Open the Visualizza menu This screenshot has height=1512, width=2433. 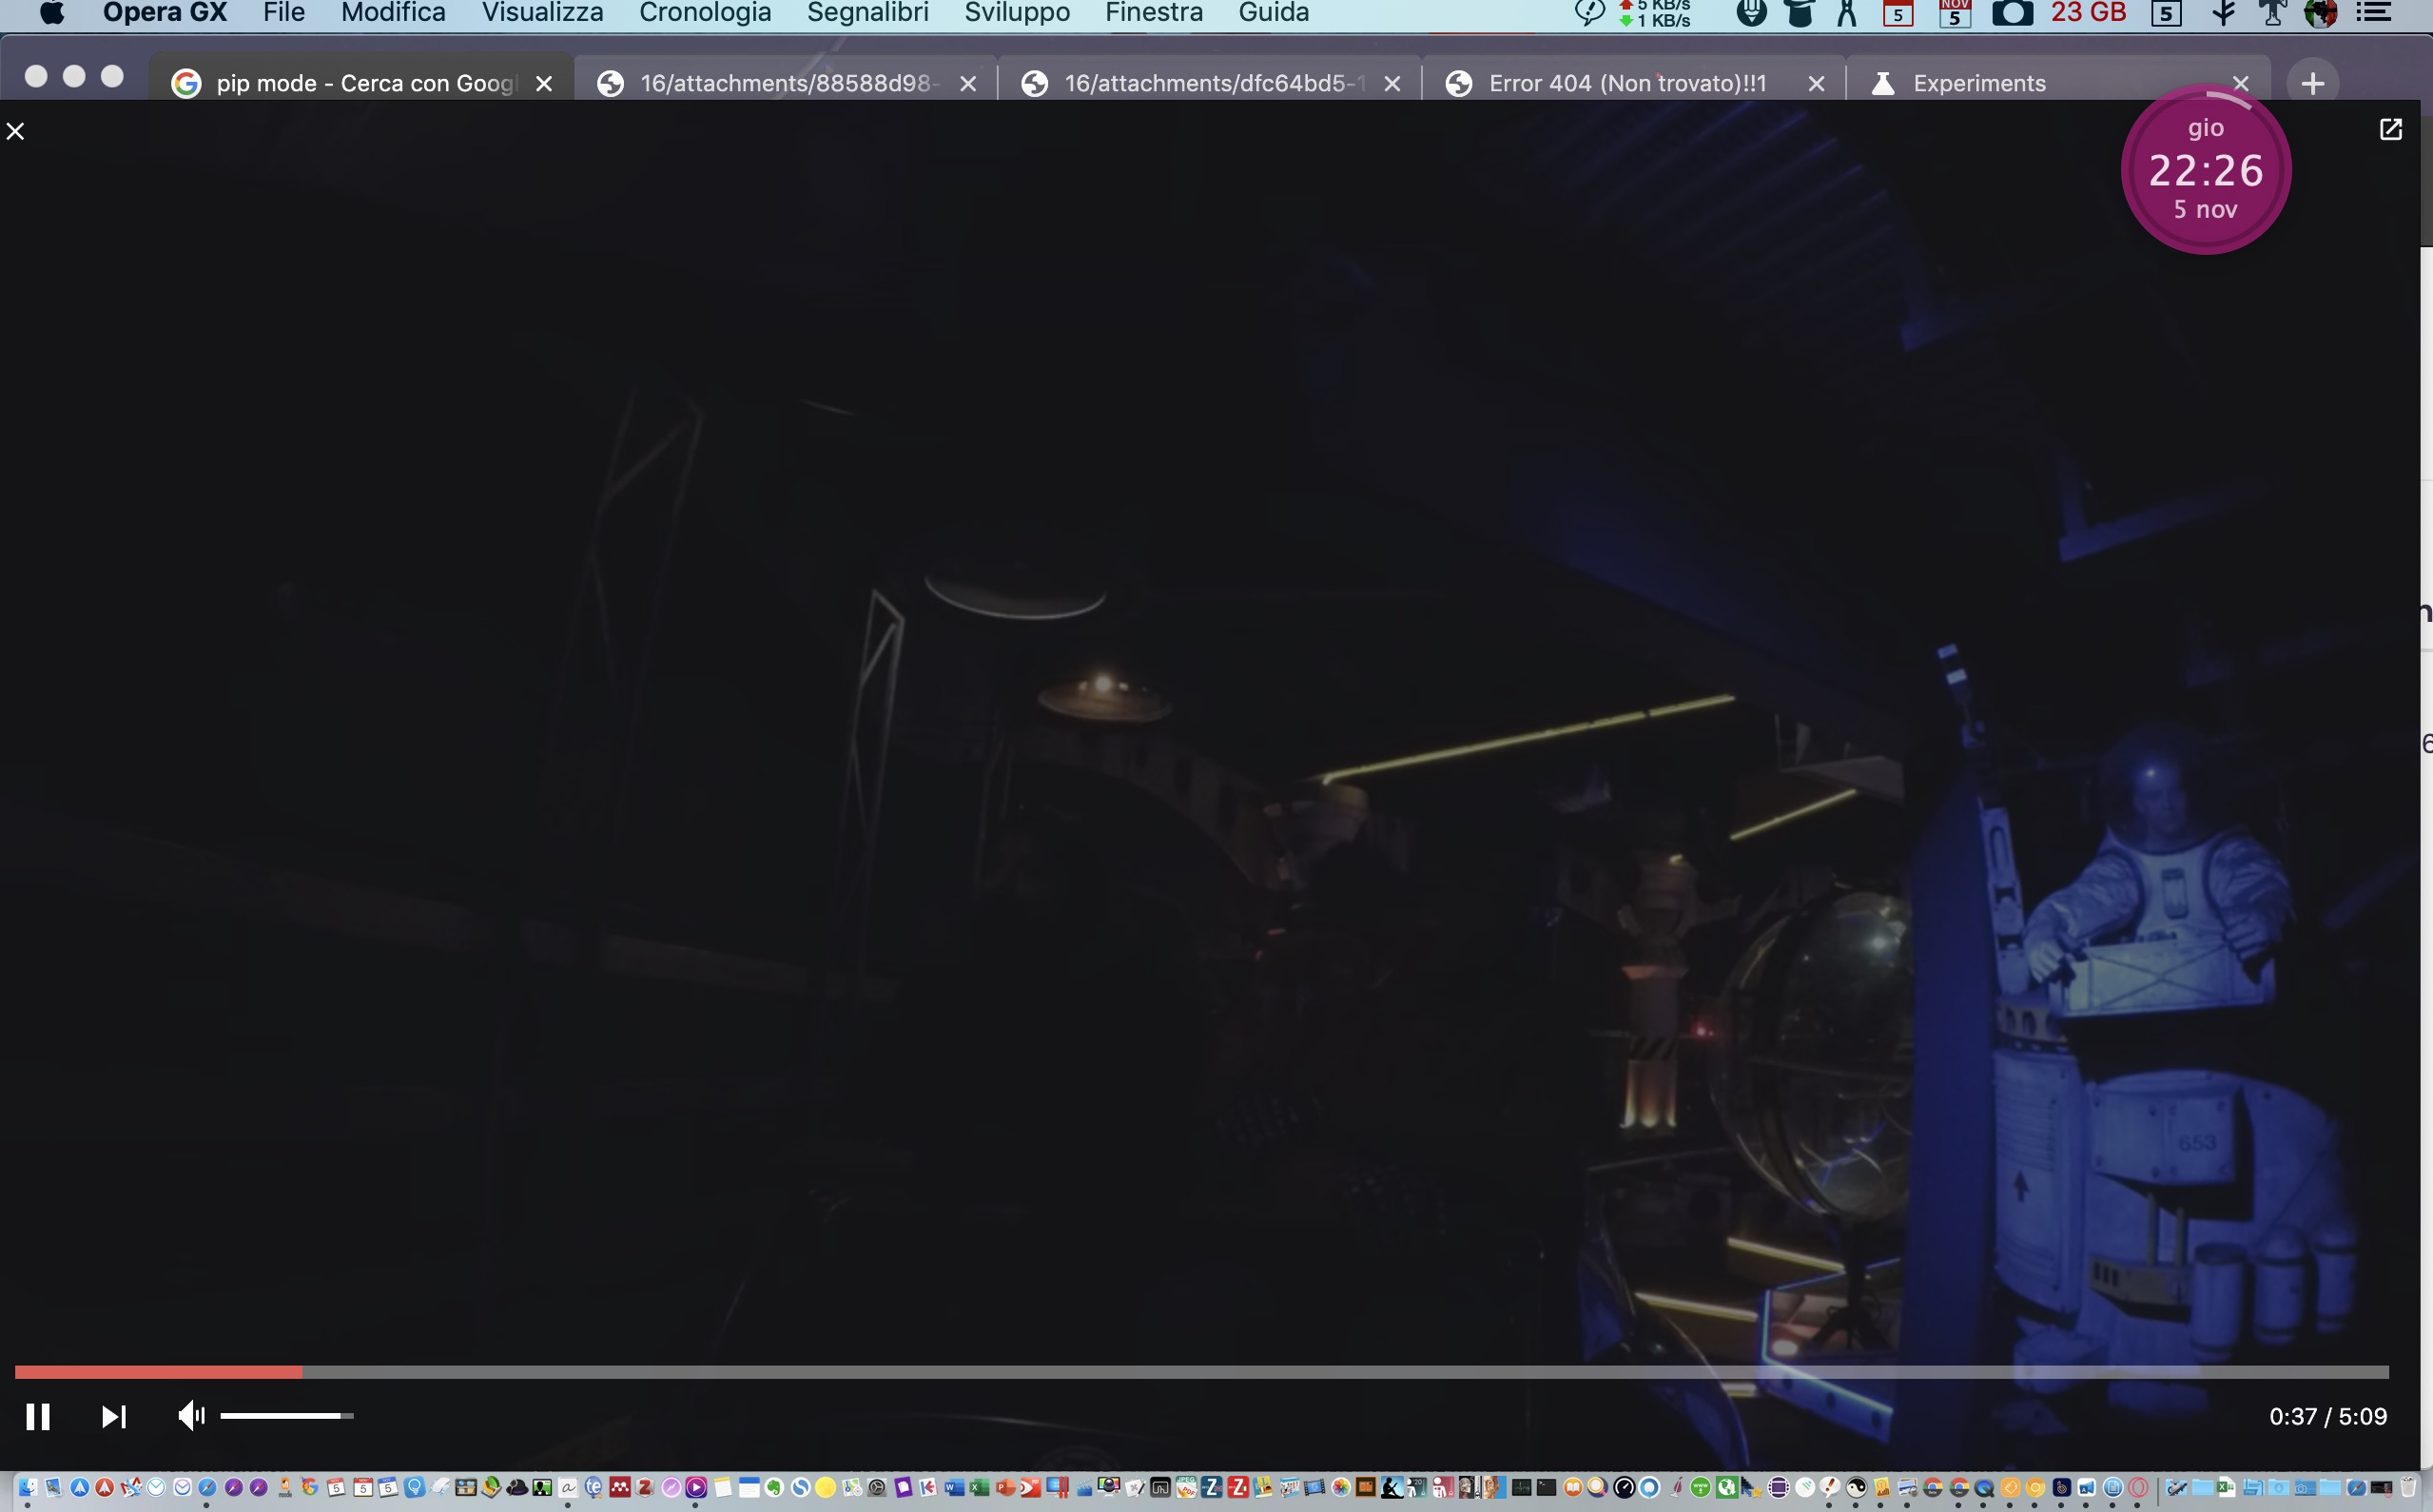click(x=543, y=12)
